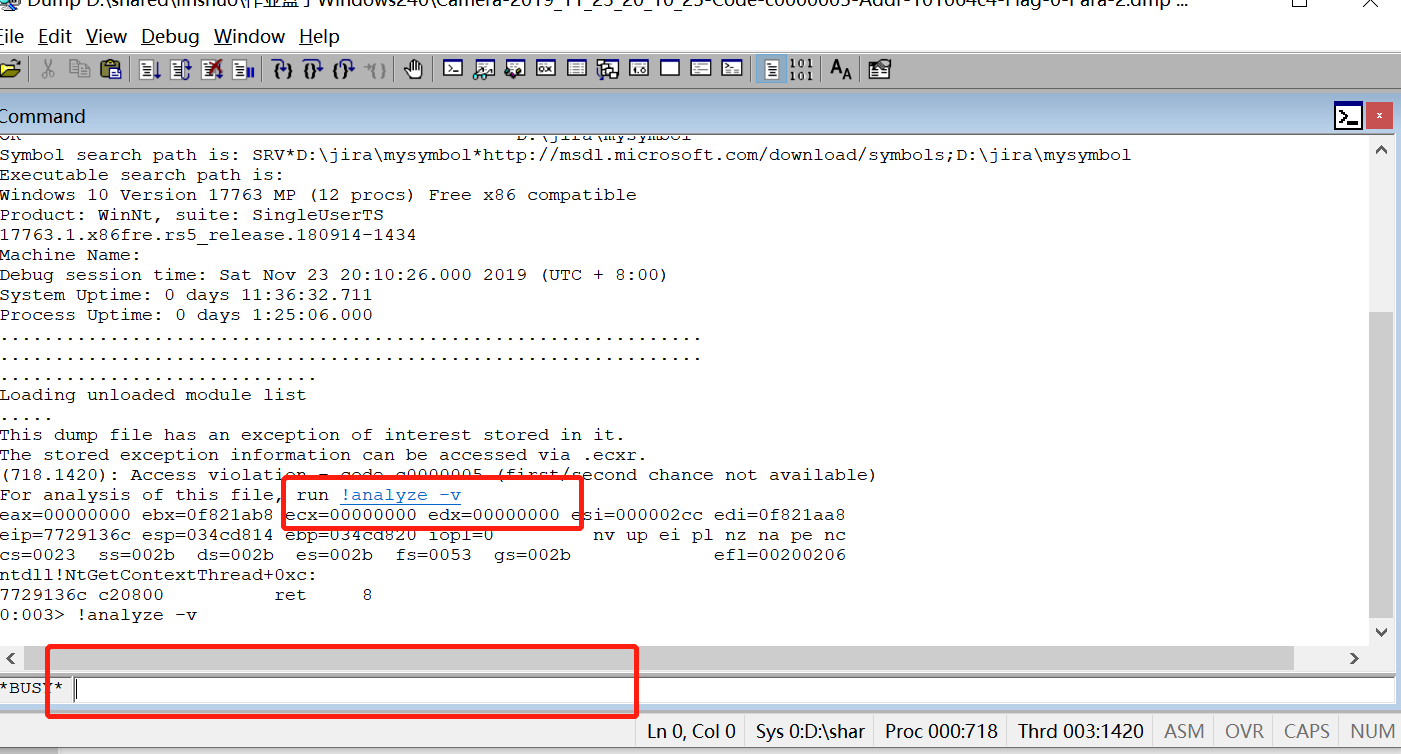
Task: Click the Go debug icon
Action: coord(147,68)
